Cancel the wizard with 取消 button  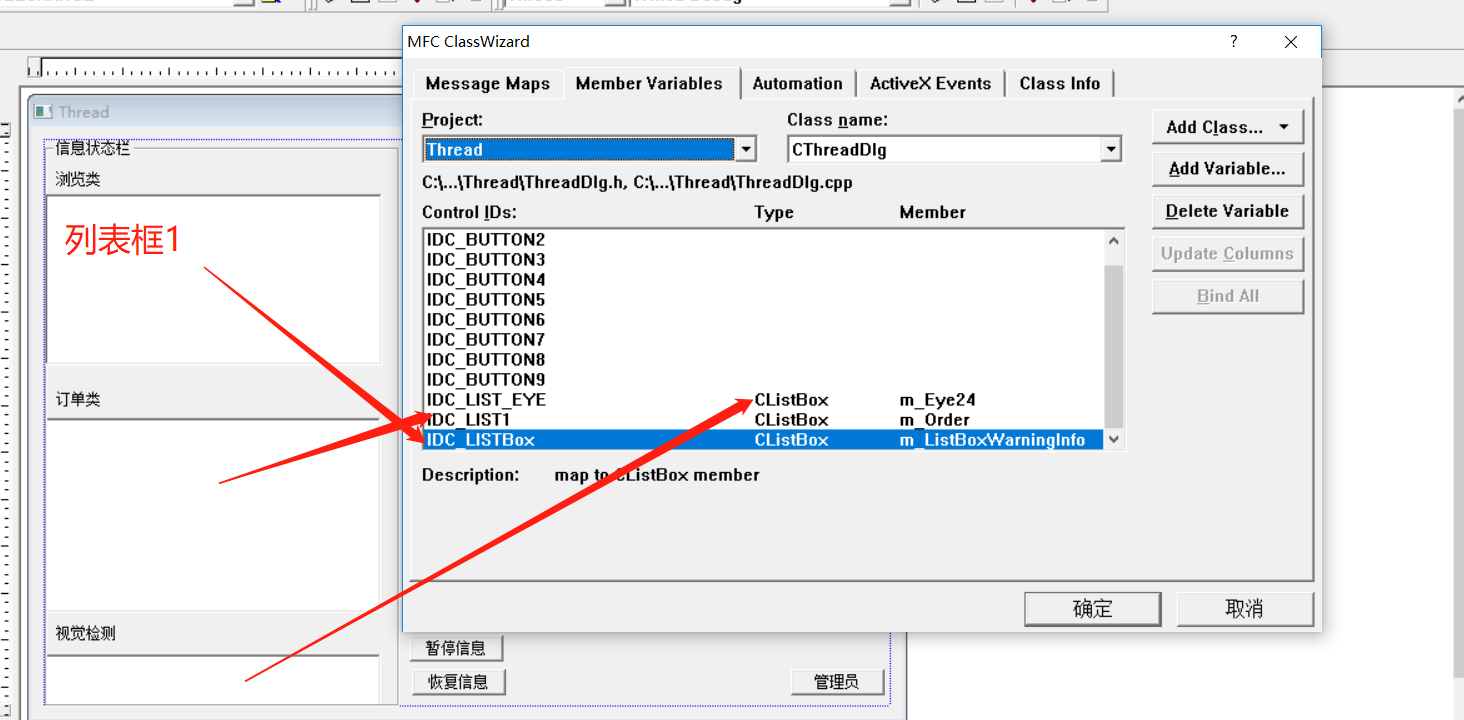coord(1244,608)
